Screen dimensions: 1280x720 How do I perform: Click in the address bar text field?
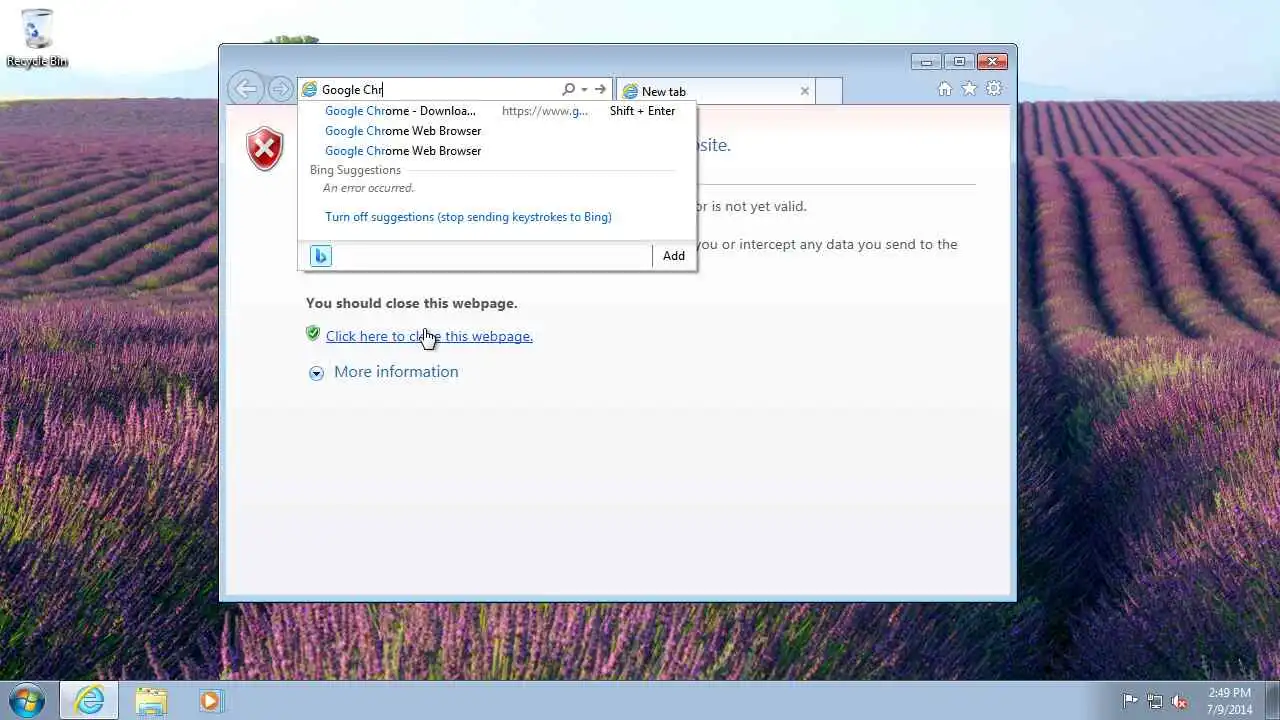pos(438,90)
